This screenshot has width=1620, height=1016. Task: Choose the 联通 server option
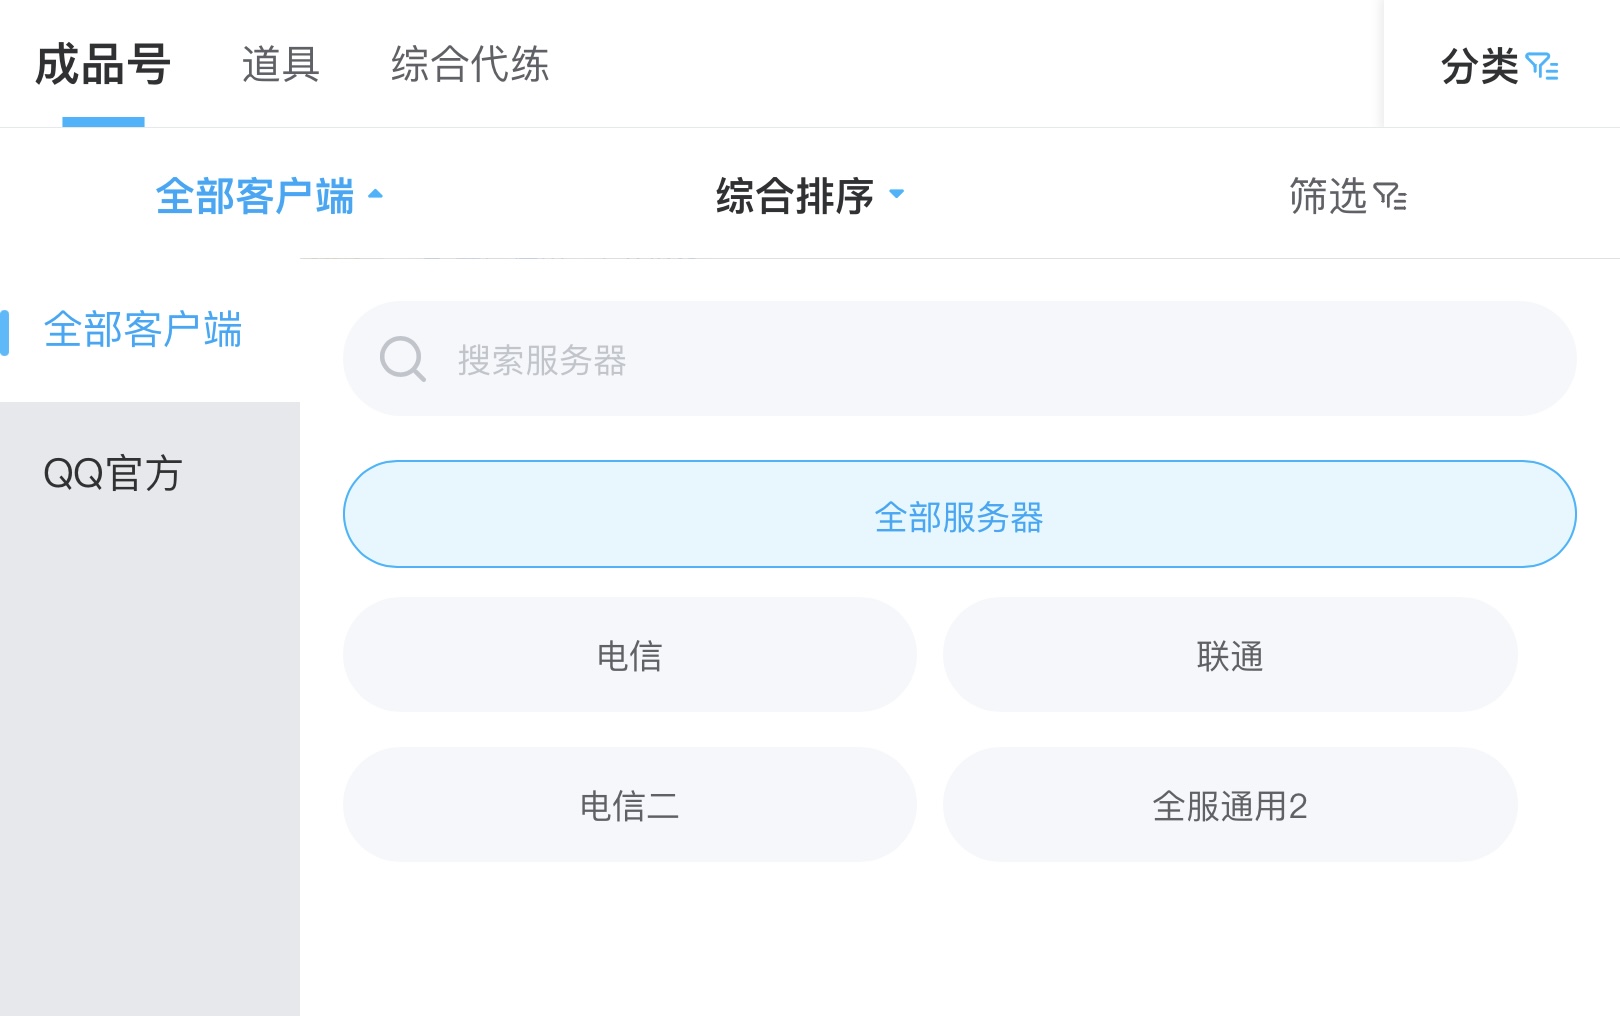click(x=1230, y=655)
